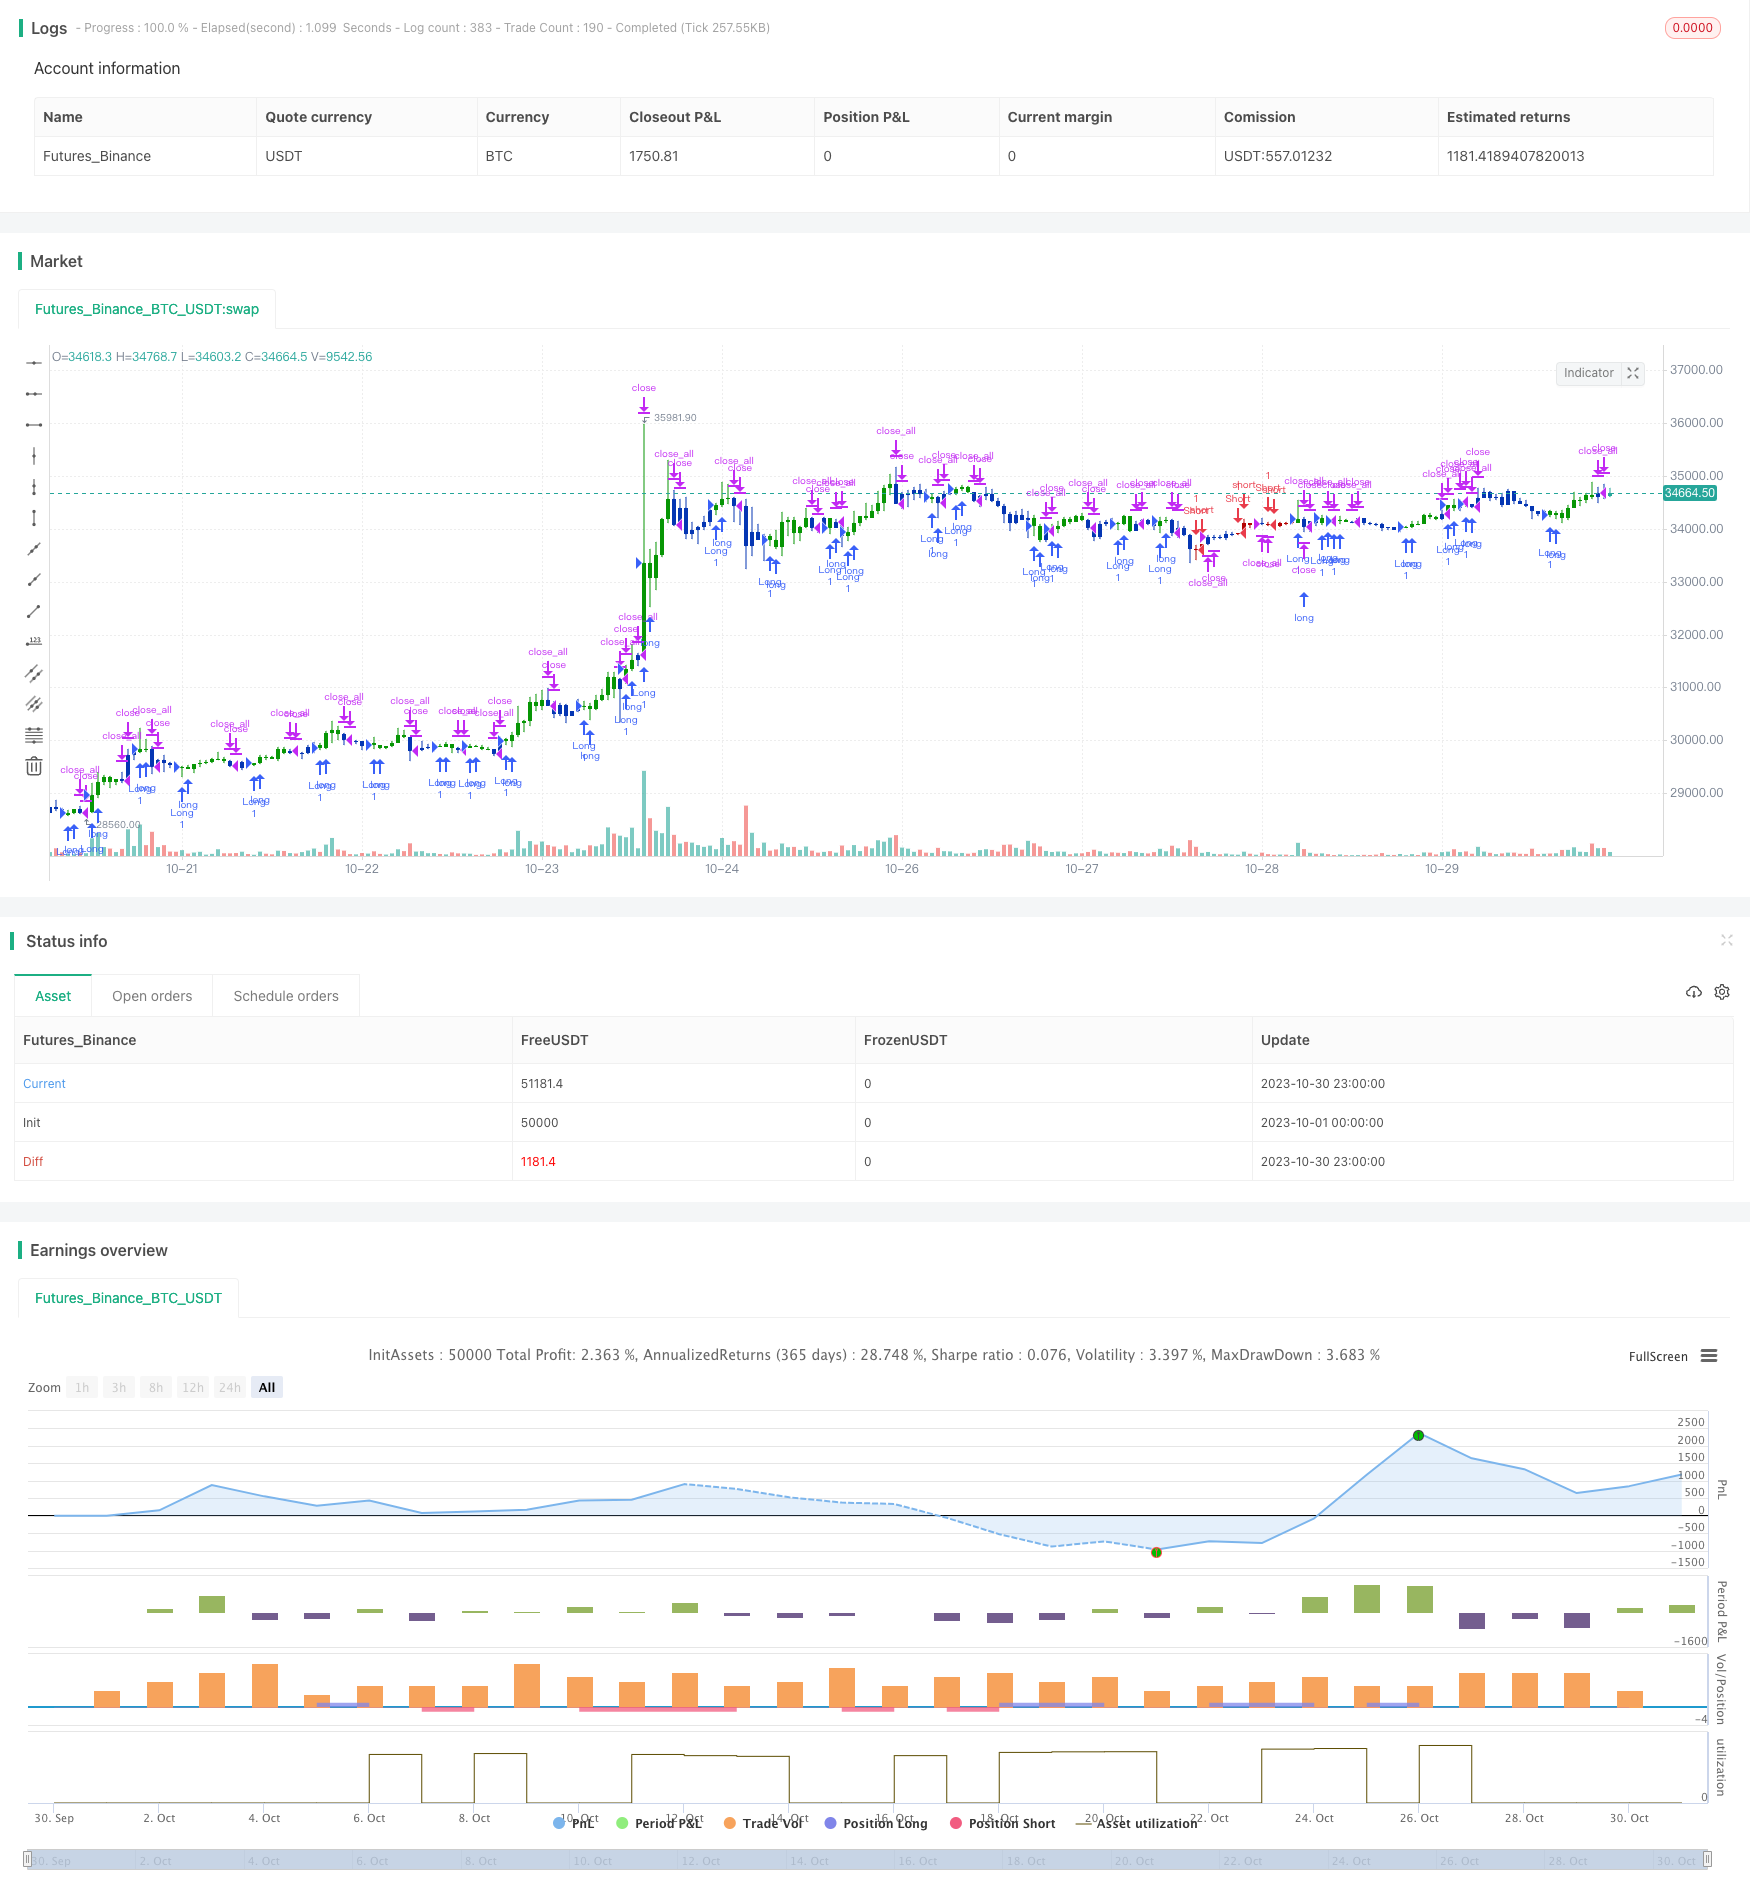Click the FreeUSDT value 51181.4

tap(542, 1083)
